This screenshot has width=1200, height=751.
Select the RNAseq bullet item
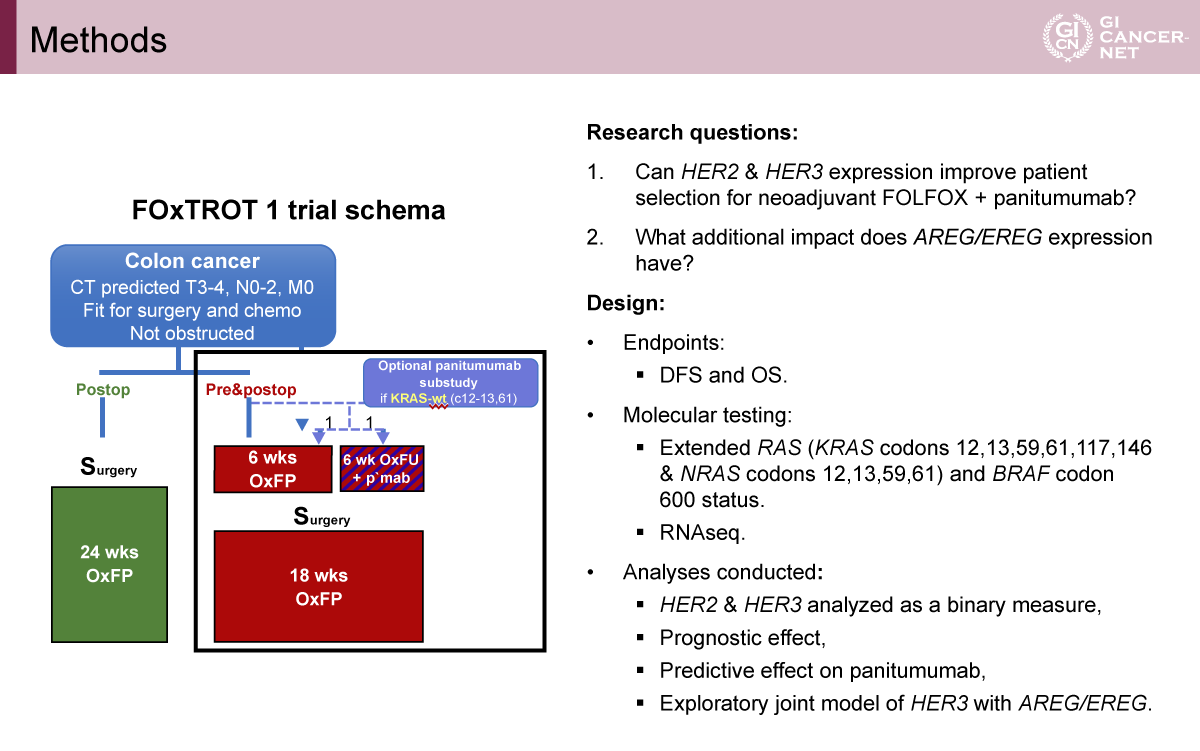(702, 533)
